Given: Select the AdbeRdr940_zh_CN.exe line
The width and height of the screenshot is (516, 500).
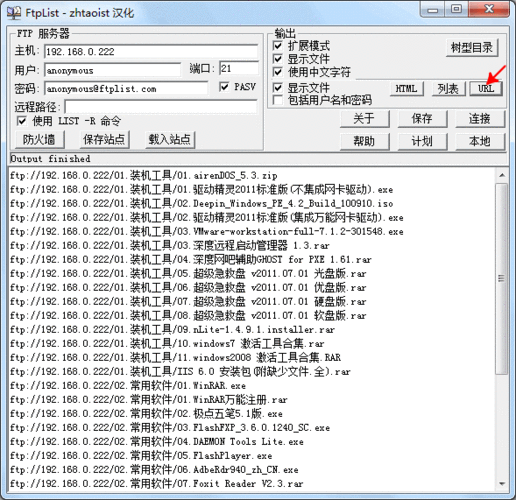Looking at the screenshot, I should [x=154, y=470].
